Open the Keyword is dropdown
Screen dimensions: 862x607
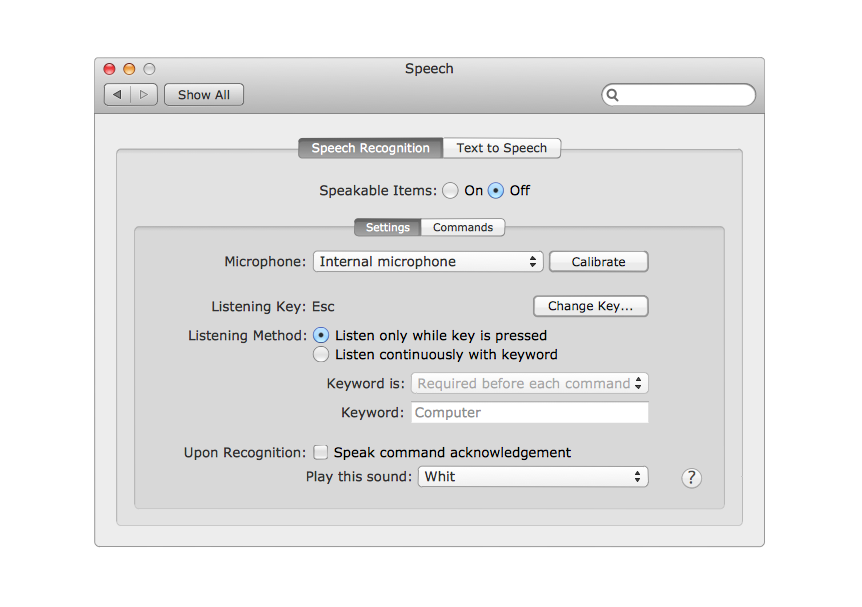(x=530, y=383)
